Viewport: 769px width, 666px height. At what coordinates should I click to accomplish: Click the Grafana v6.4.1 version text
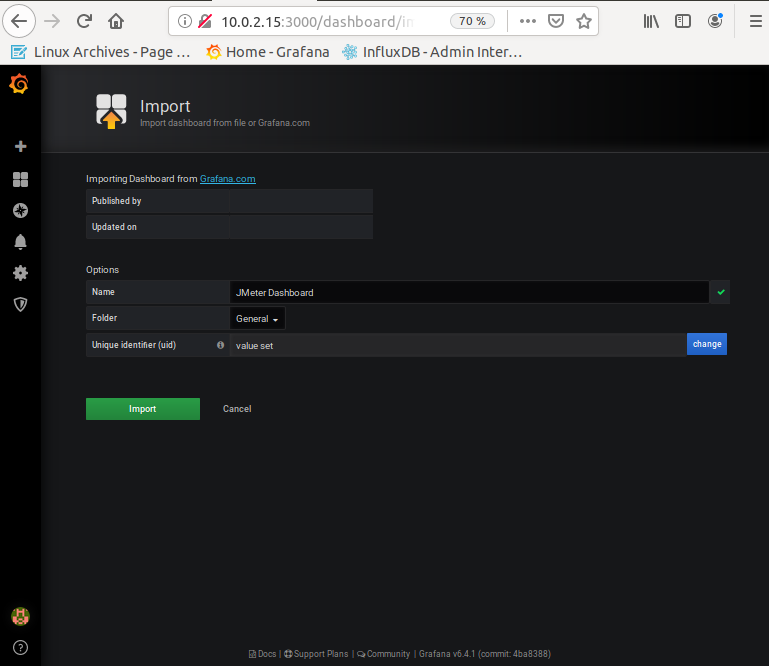click(485, 654)
